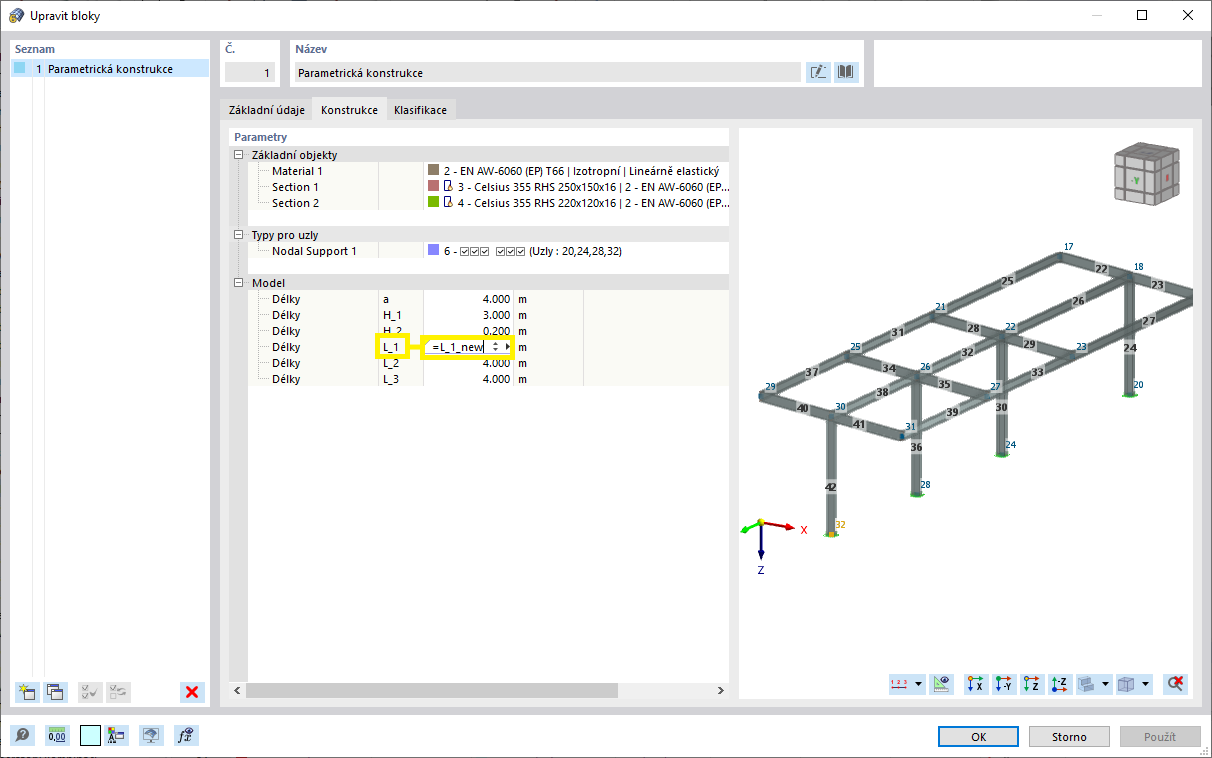
Task: Toggle the dimension visibility icon with eye
Action: [941, 684]
